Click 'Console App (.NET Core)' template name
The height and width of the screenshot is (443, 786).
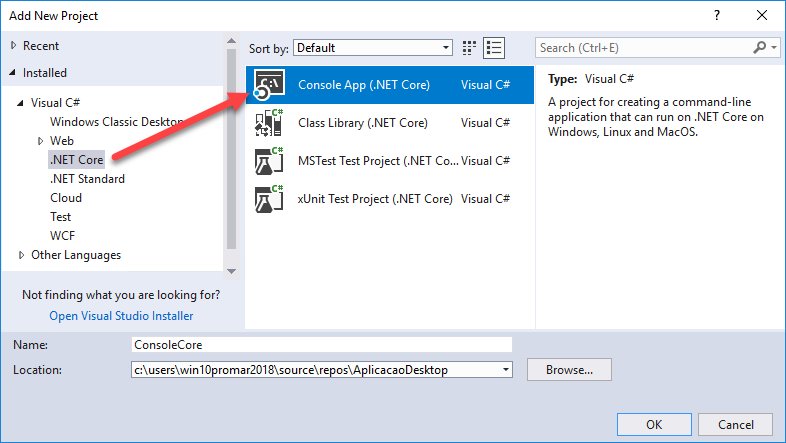pyautogui.click(x=364, y=85)
